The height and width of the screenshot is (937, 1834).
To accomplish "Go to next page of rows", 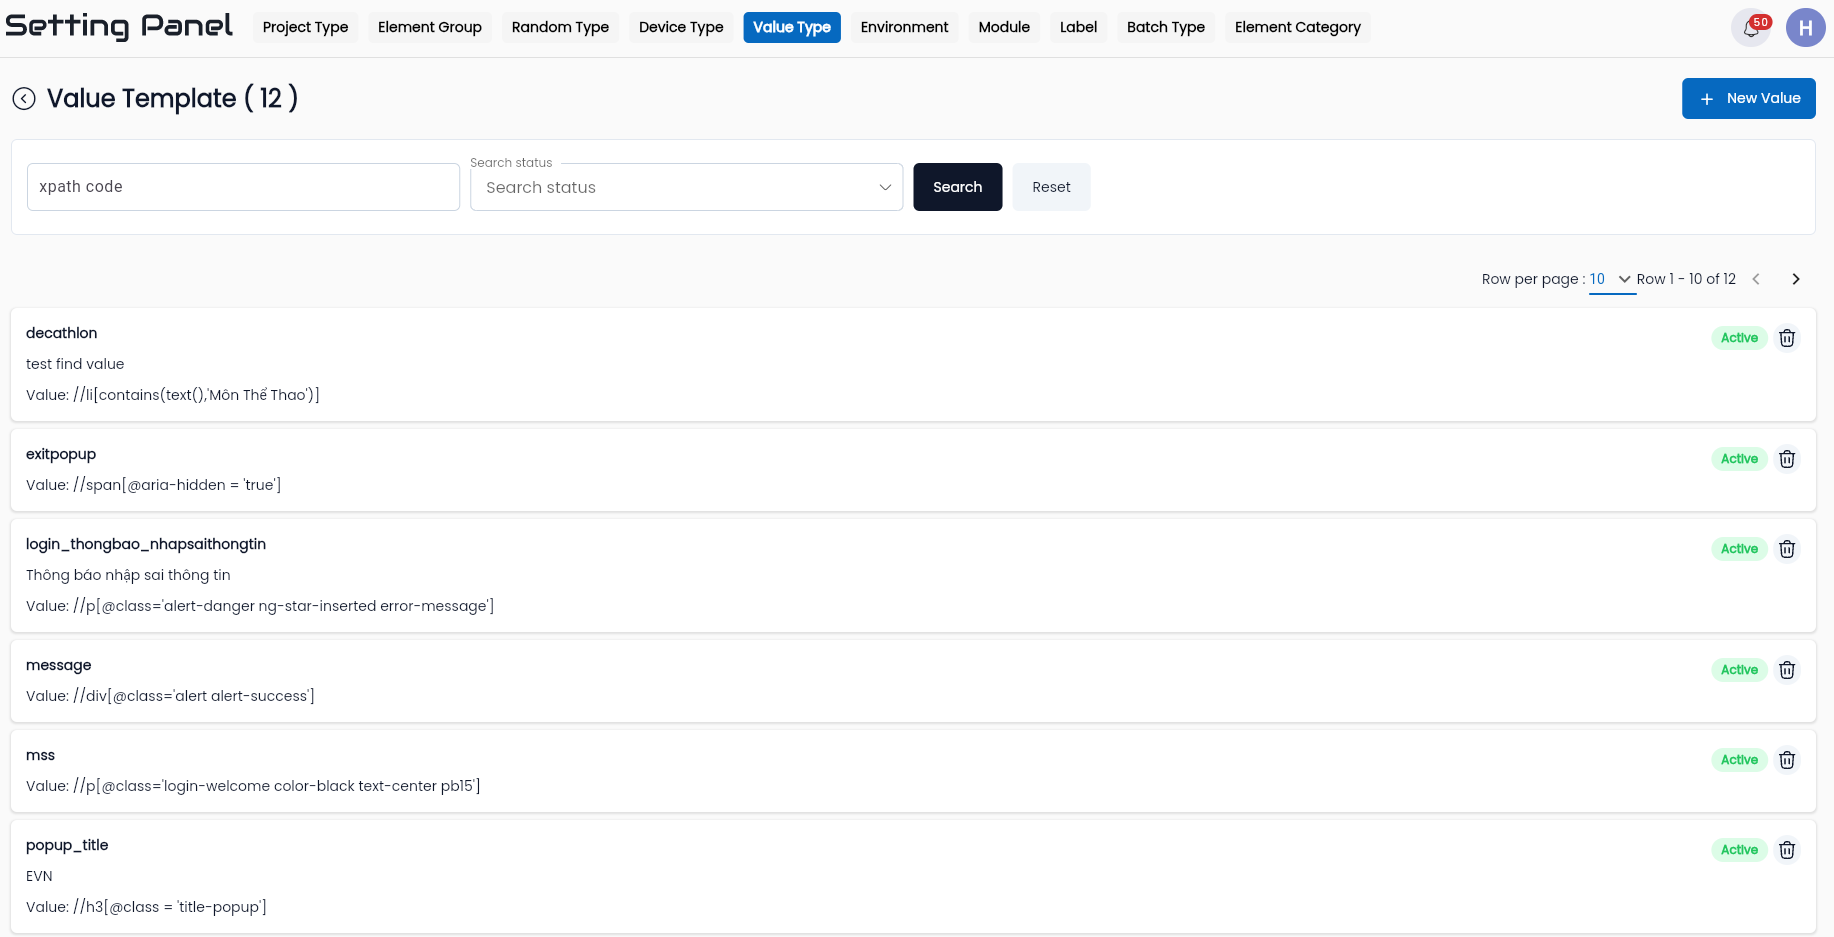I will pyautogui.click(x=1796, y=279).
